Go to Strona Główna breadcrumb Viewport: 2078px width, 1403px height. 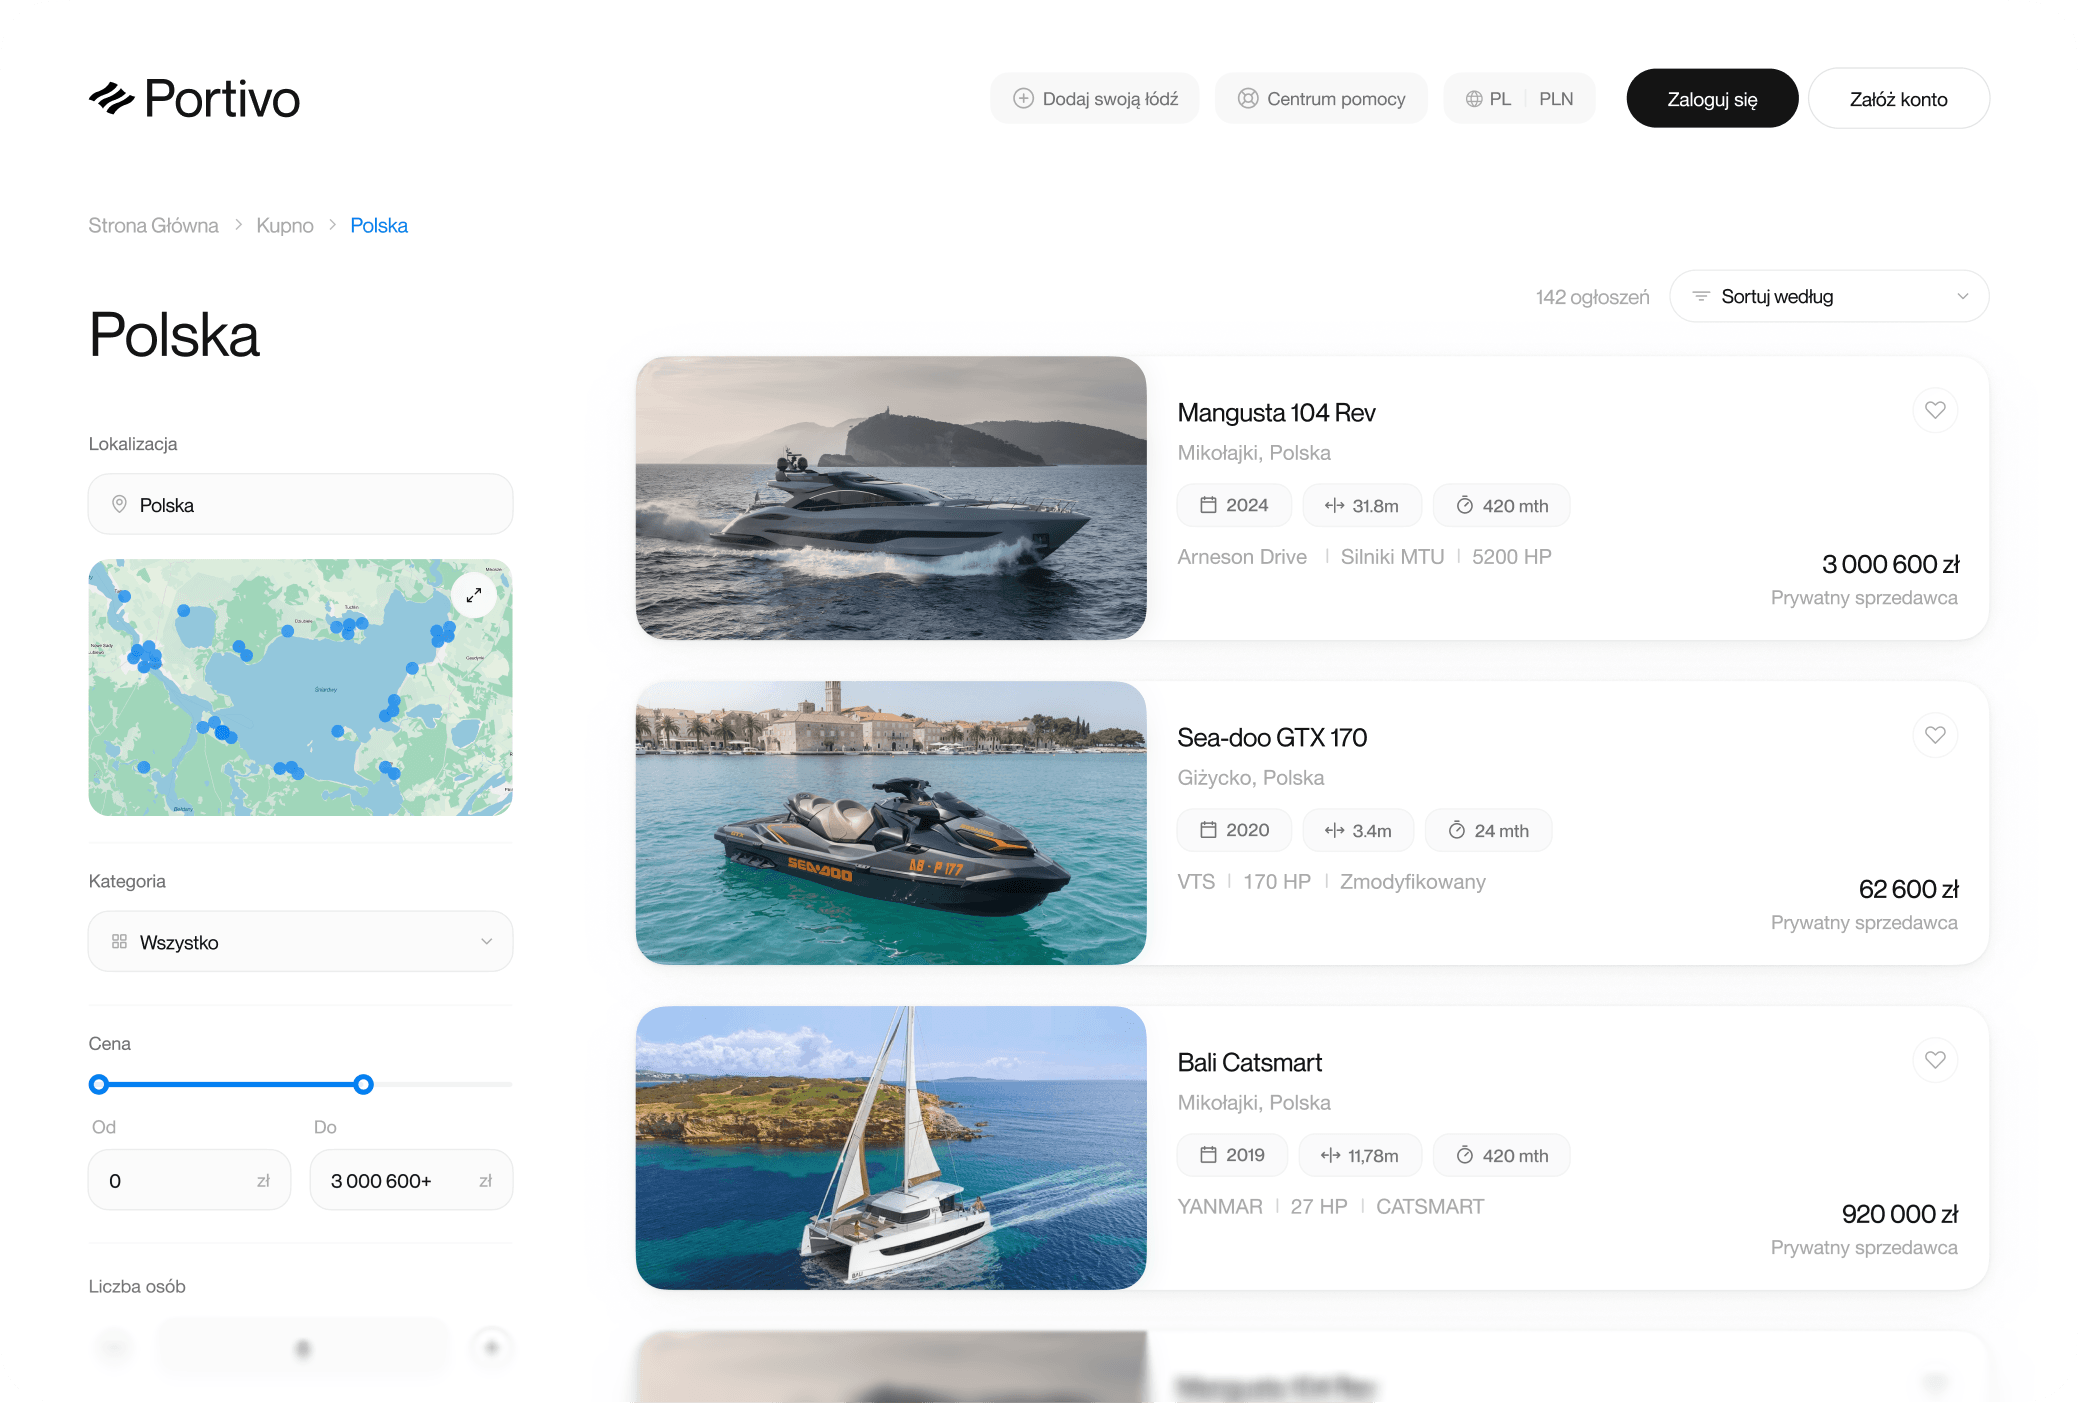tap(153, 225)
